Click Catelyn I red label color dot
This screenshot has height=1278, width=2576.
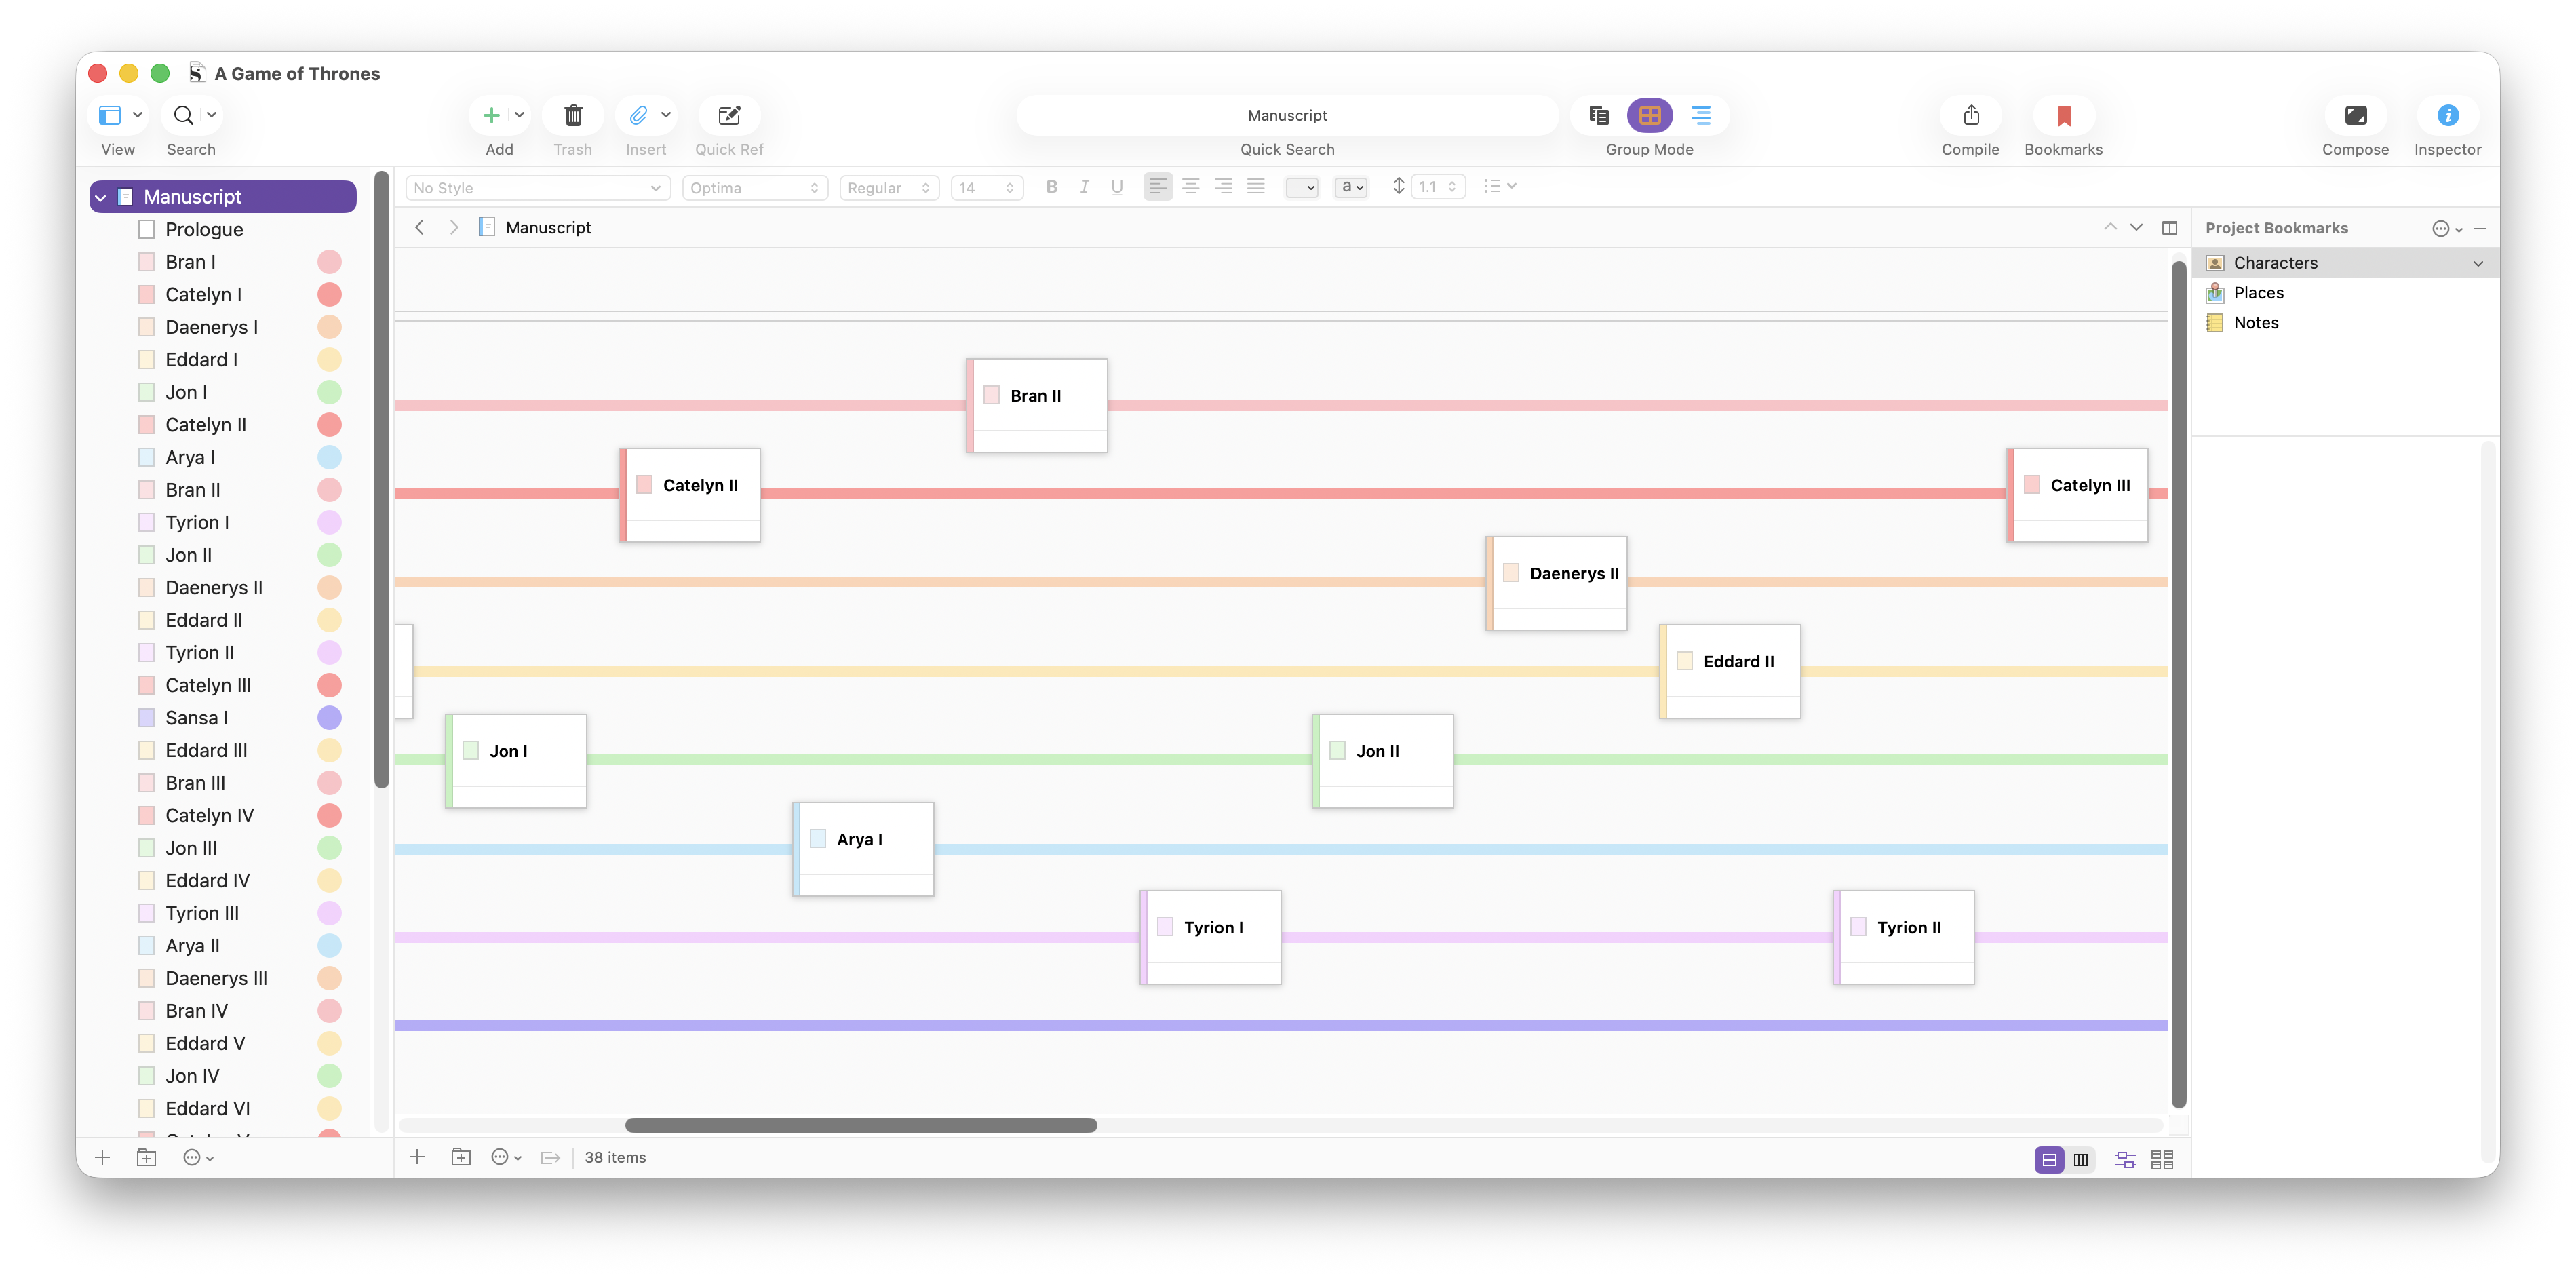point(329,295)
